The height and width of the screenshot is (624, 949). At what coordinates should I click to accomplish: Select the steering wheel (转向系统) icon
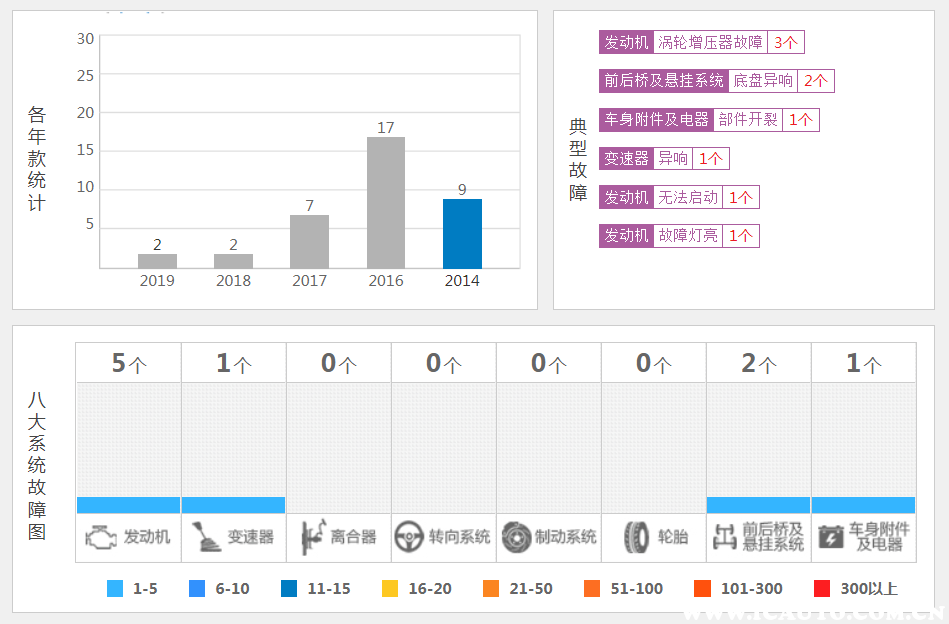click(x=409, y=537)
